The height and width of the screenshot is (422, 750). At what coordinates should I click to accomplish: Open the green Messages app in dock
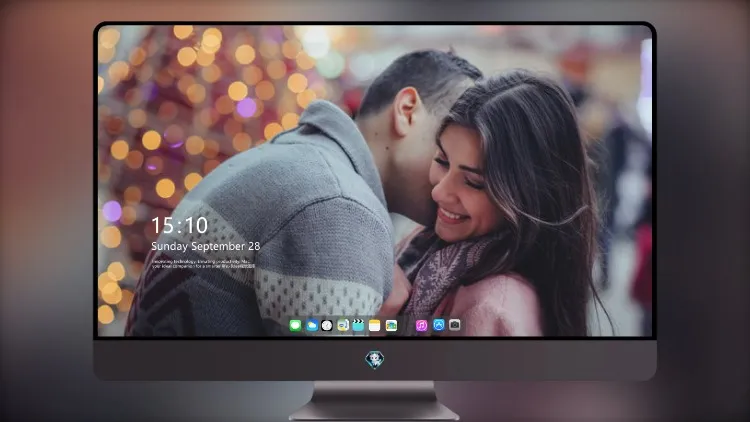pos(295,325)
